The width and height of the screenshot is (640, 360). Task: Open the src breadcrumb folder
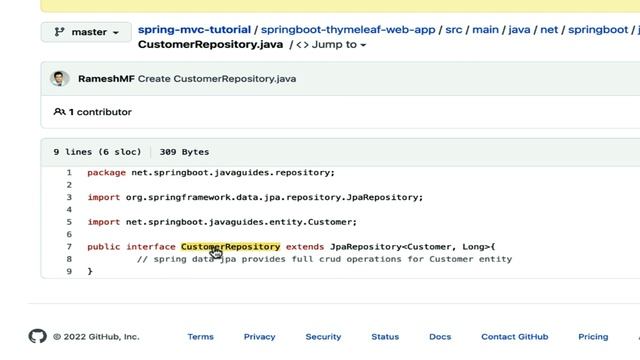pos(453,30)
